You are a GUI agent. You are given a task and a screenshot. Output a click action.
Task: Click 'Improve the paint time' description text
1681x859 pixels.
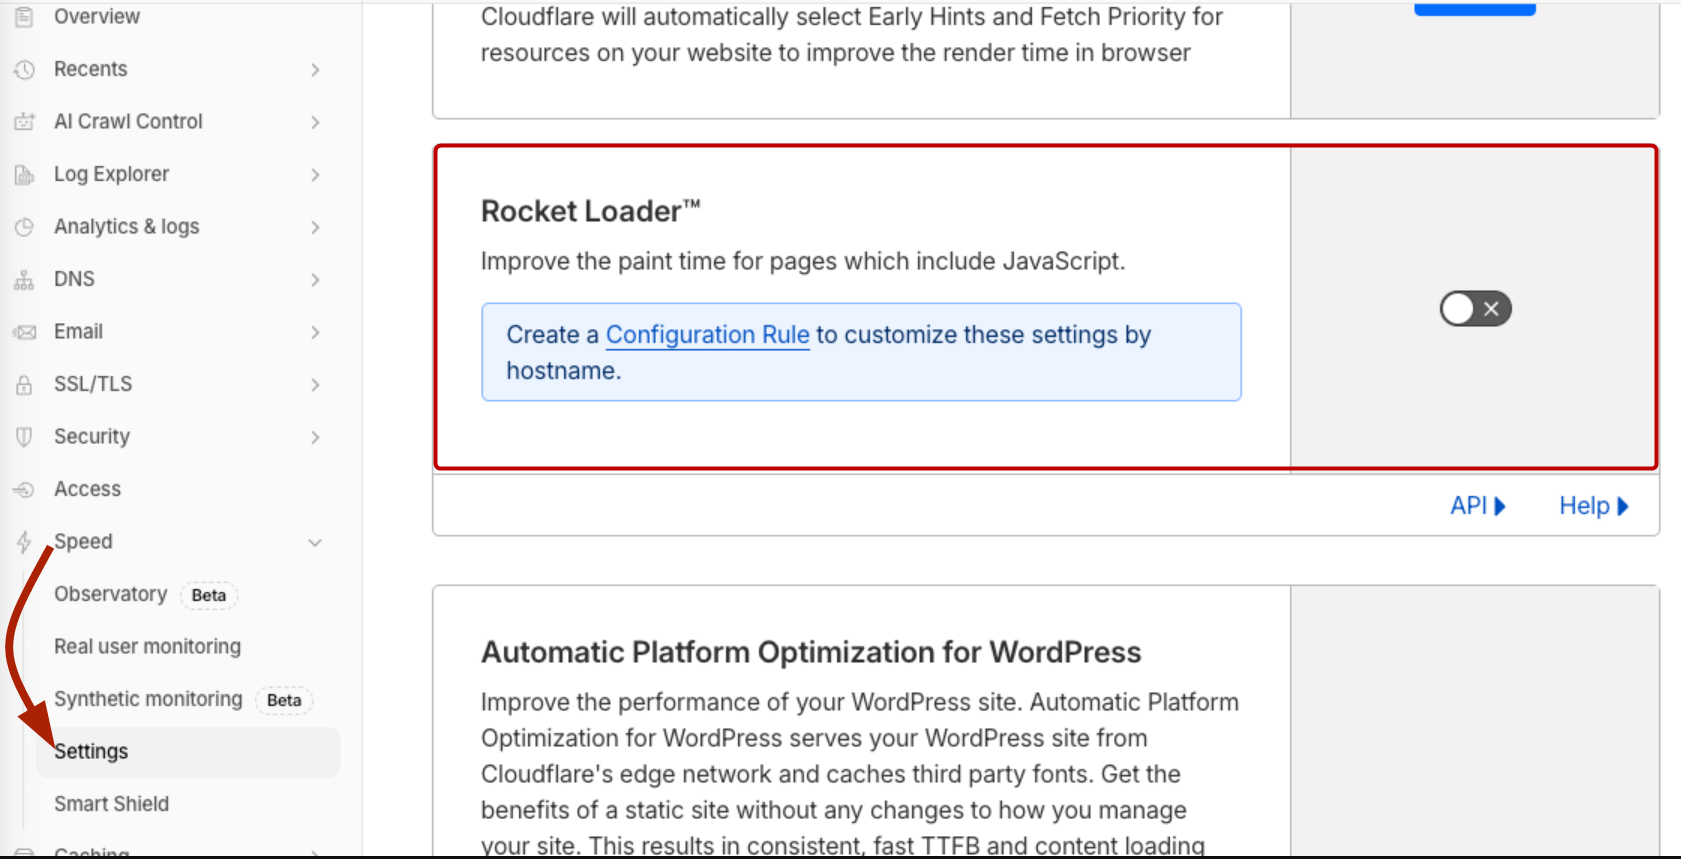[803, 261]
